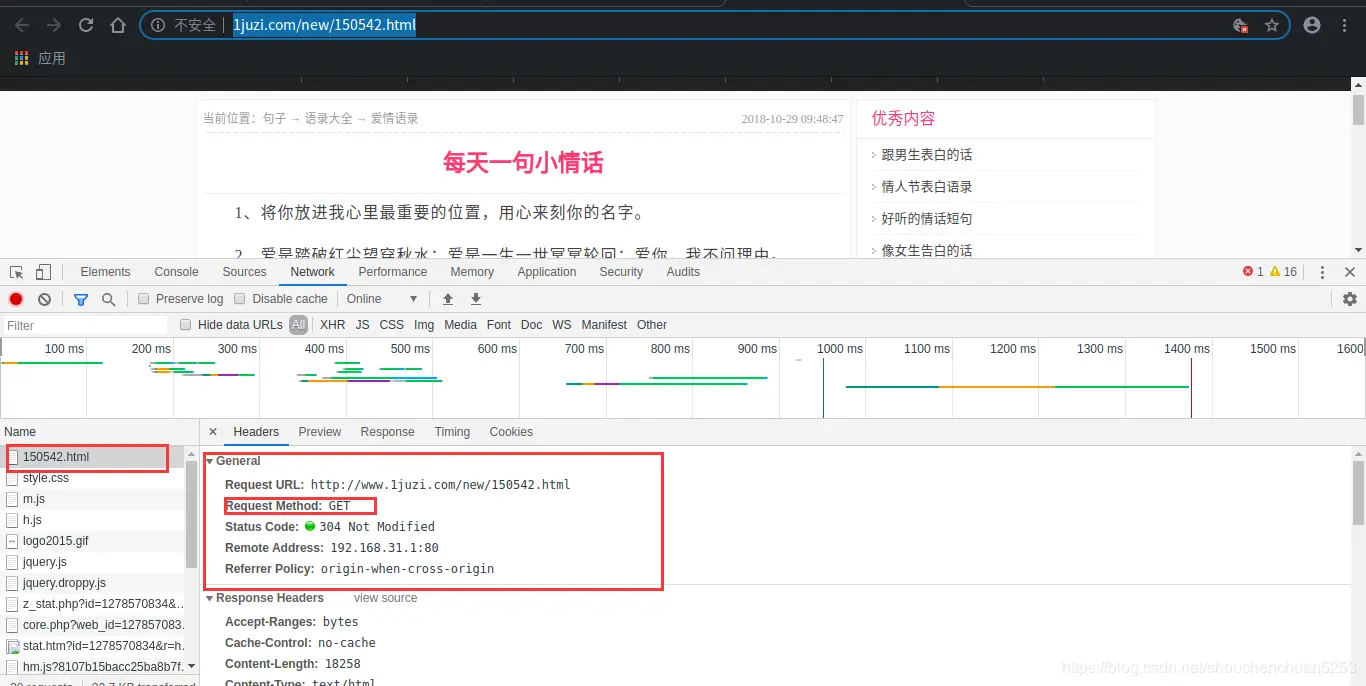
Task: Import HAR file using upload arrow icon
Action: (x=447, y=298)
